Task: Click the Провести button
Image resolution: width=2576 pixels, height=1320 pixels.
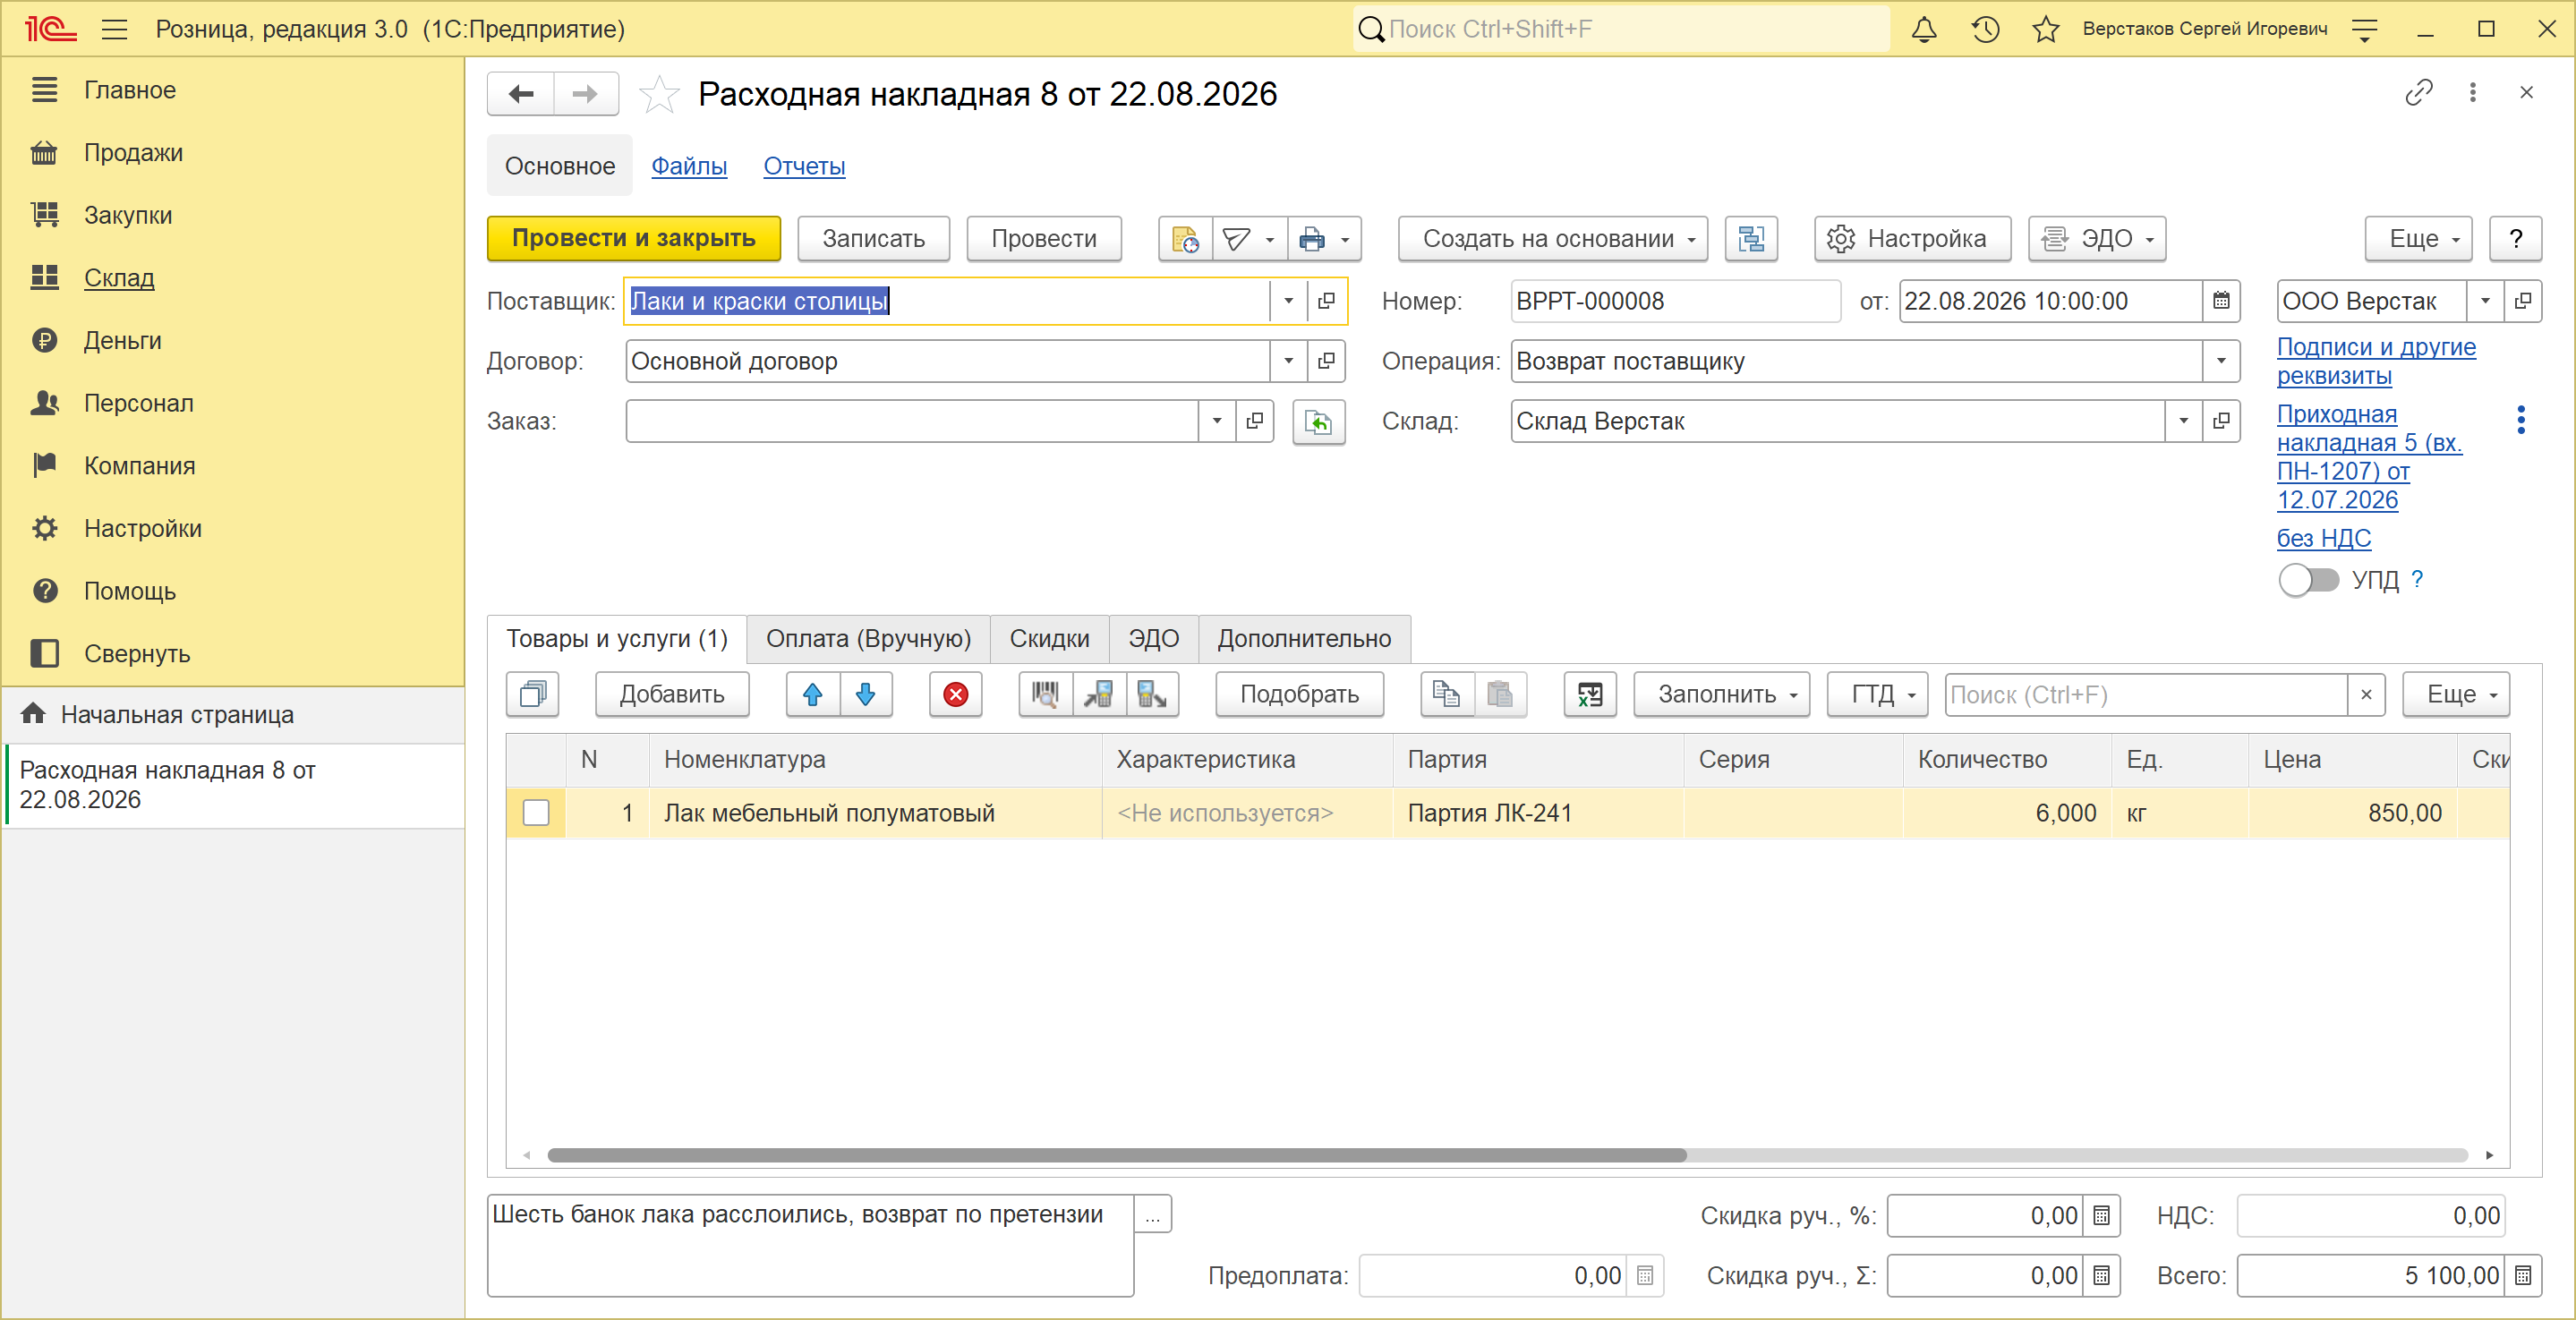Action: pyautogui.click(x=1044, y=239)
